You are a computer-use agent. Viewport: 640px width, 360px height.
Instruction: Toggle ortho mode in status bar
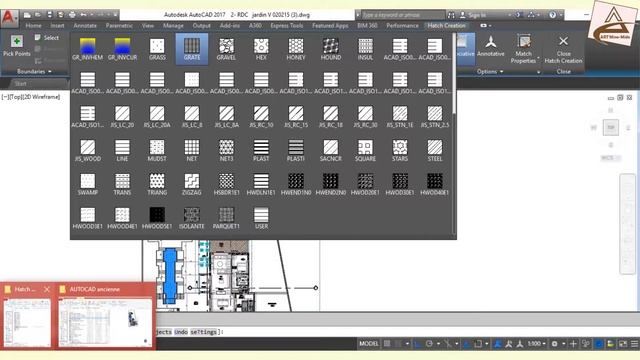click(x=418, y=344)
